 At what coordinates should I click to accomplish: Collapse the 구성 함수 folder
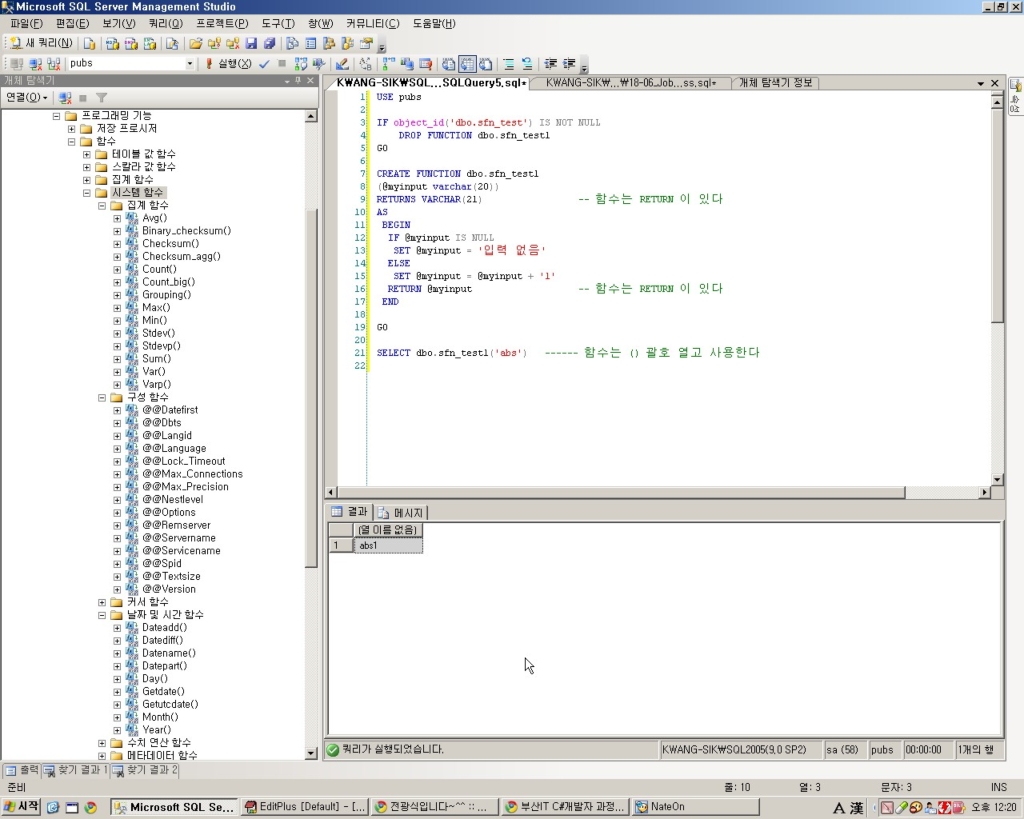pos(102,397)
